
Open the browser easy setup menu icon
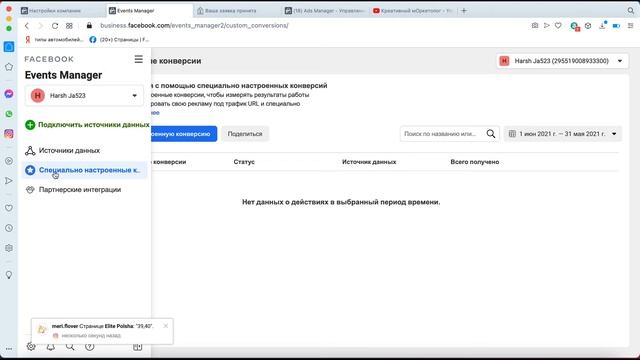click(x=630, y=26)
